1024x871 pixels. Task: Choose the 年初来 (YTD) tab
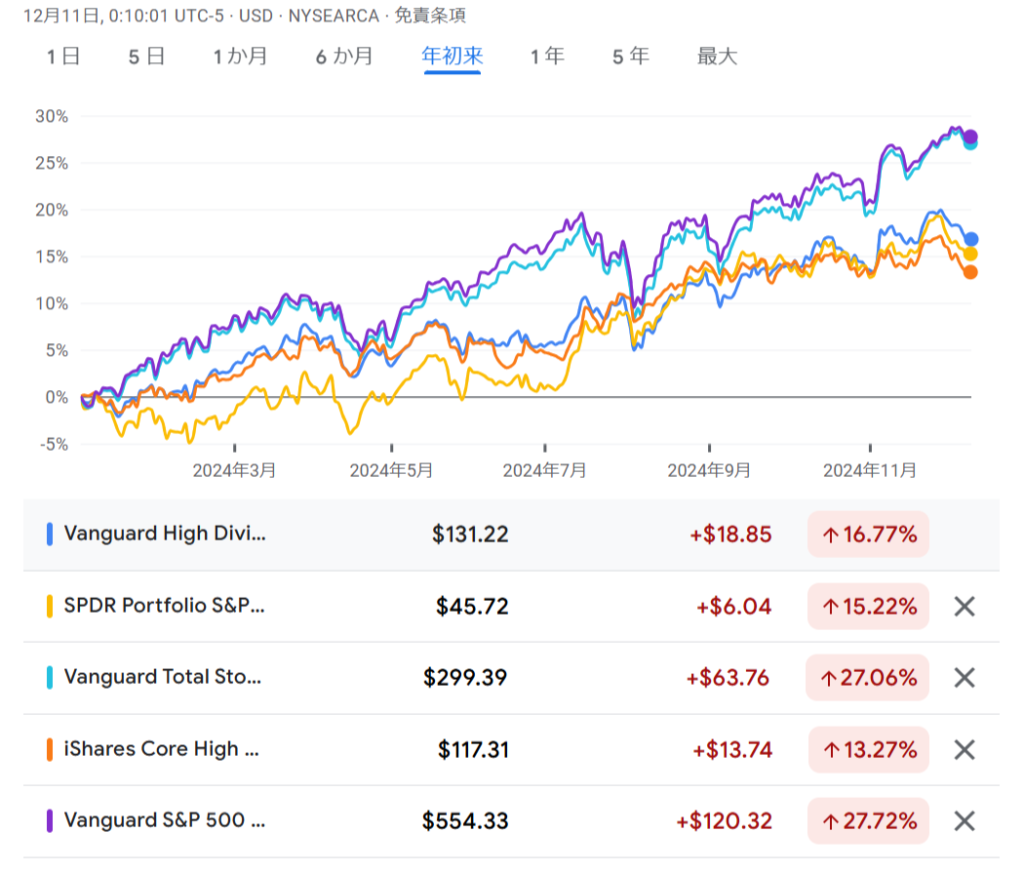[x=452, y=56]
